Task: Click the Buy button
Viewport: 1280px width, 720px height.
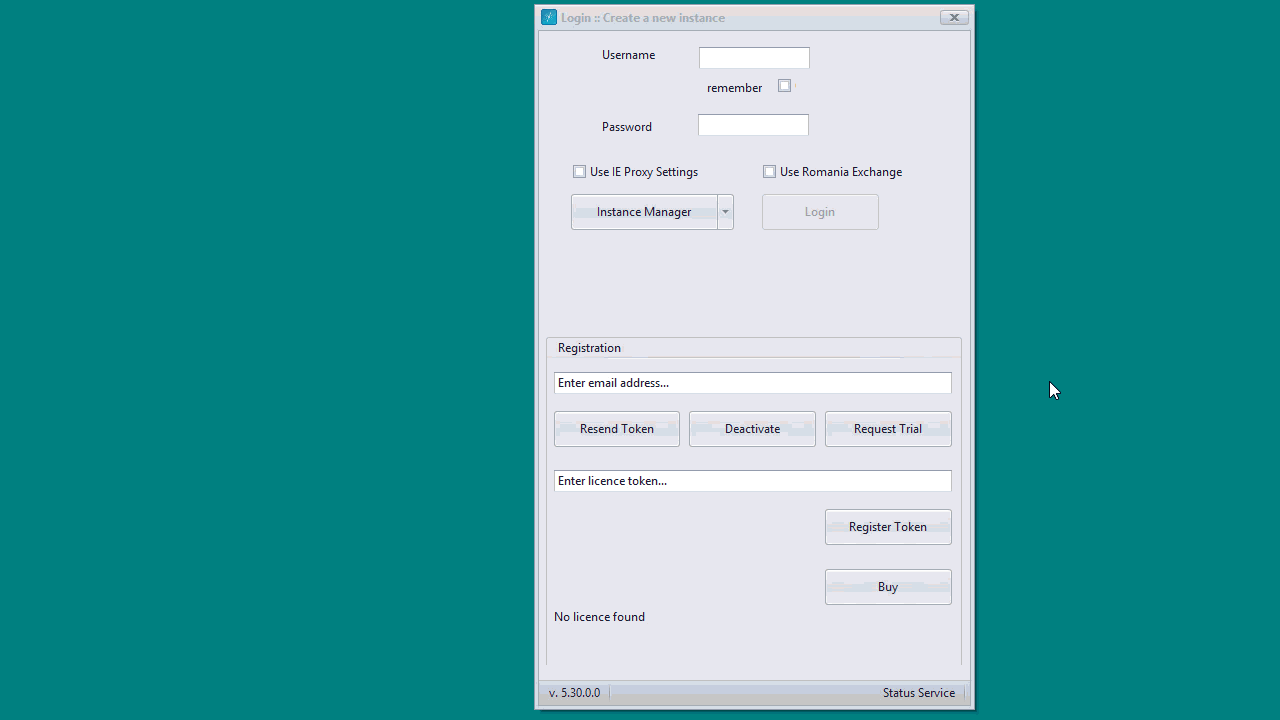Action: (888, 587)
